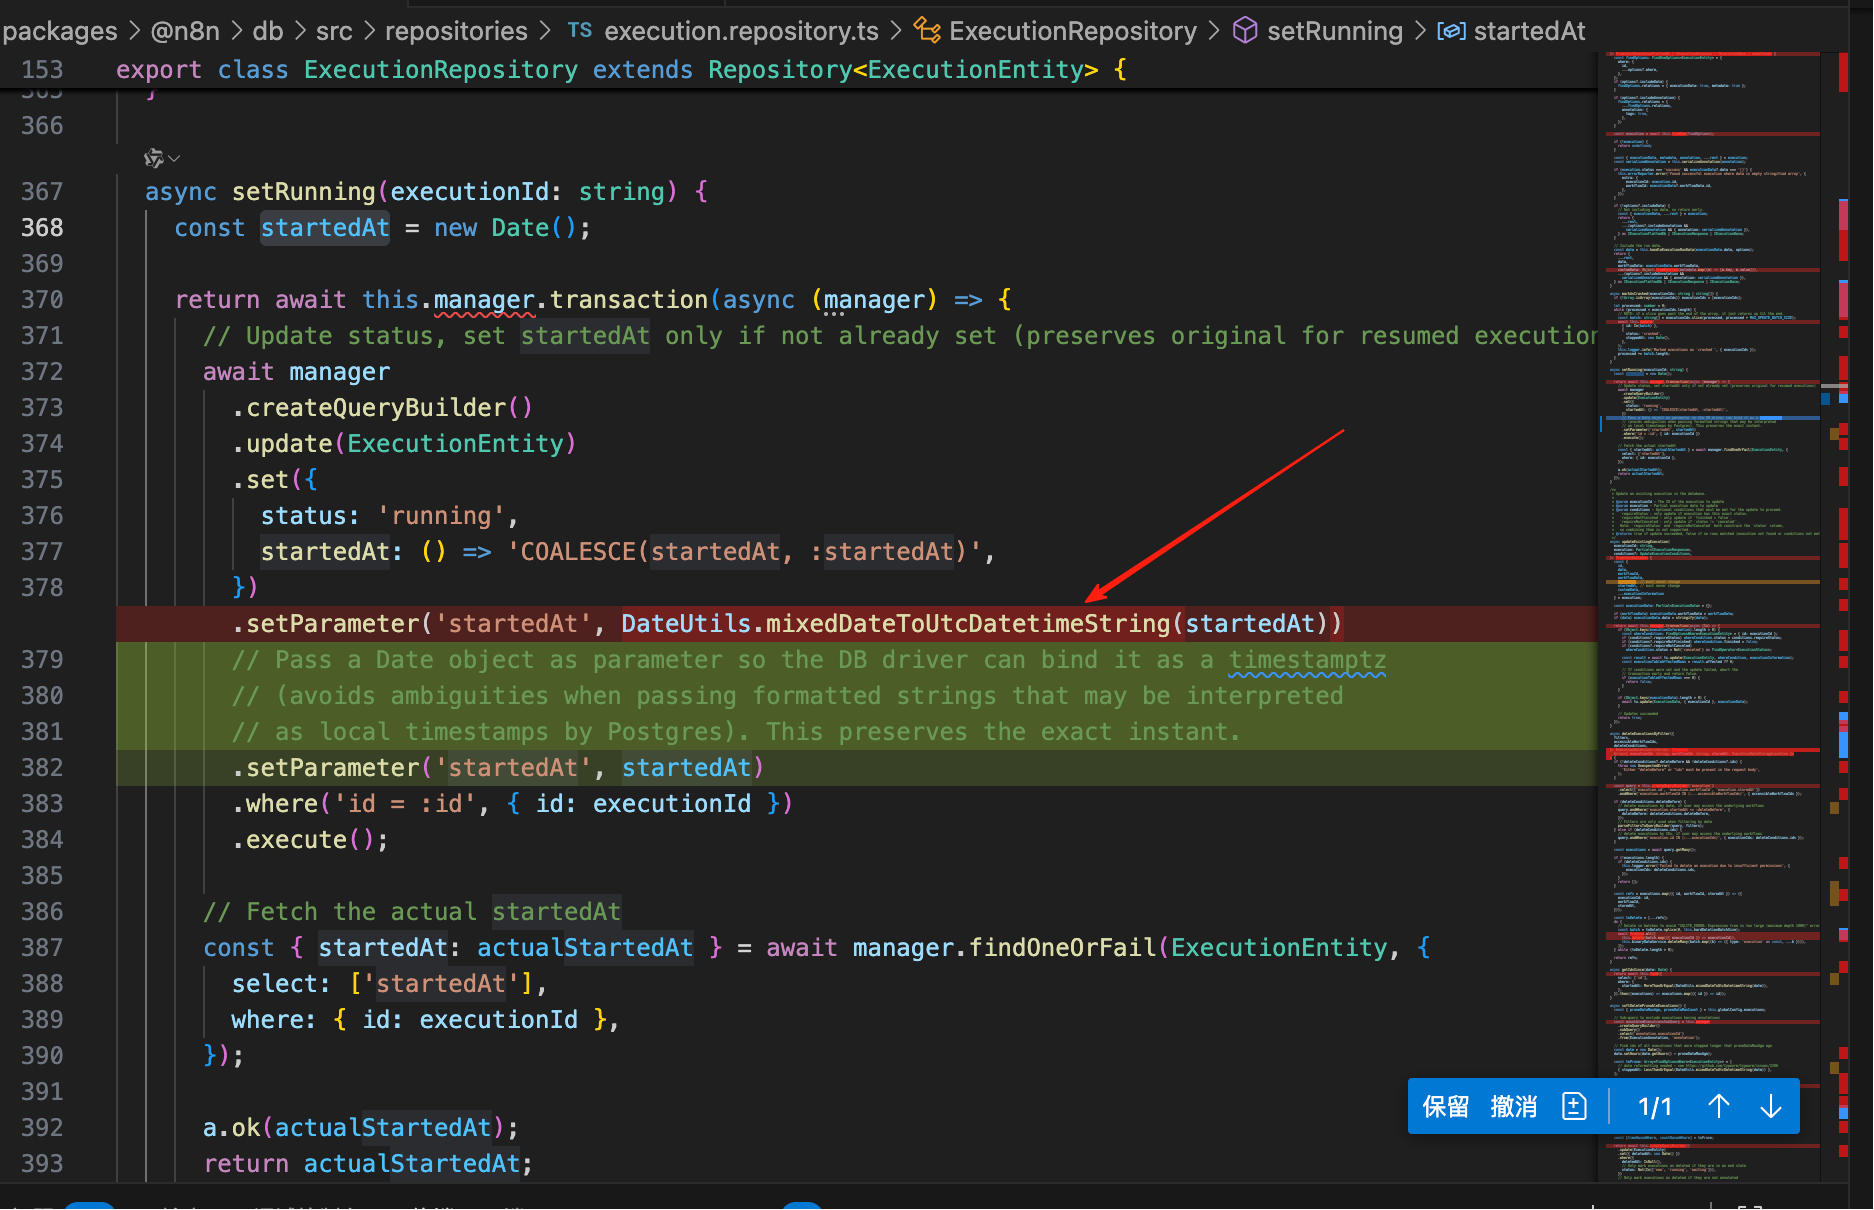Select the '@n8n' breadcrumb item
The height and width of the screenshot is (1210, 1874).
[x=185, y=31]
